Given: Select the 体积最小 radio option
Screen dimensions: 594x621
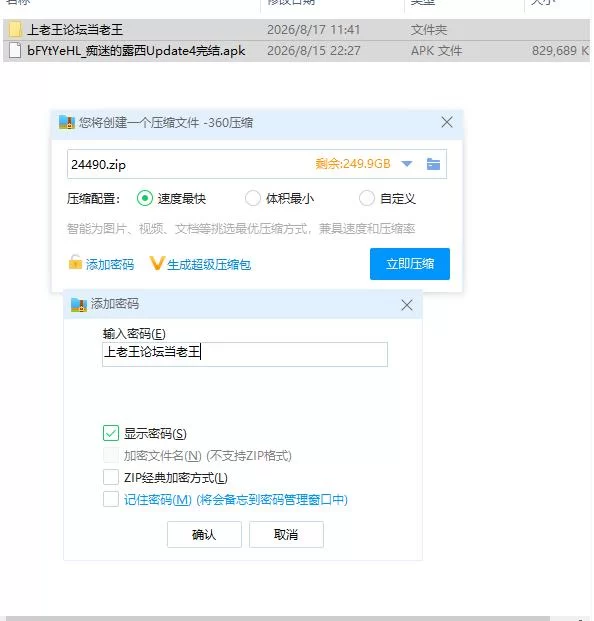Looking at the screenshot, I should pos(253,198).
